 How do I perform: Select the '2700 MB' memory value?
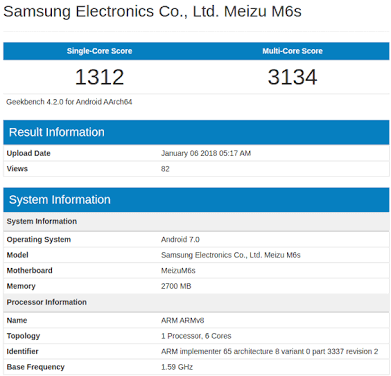coord(176,286)
